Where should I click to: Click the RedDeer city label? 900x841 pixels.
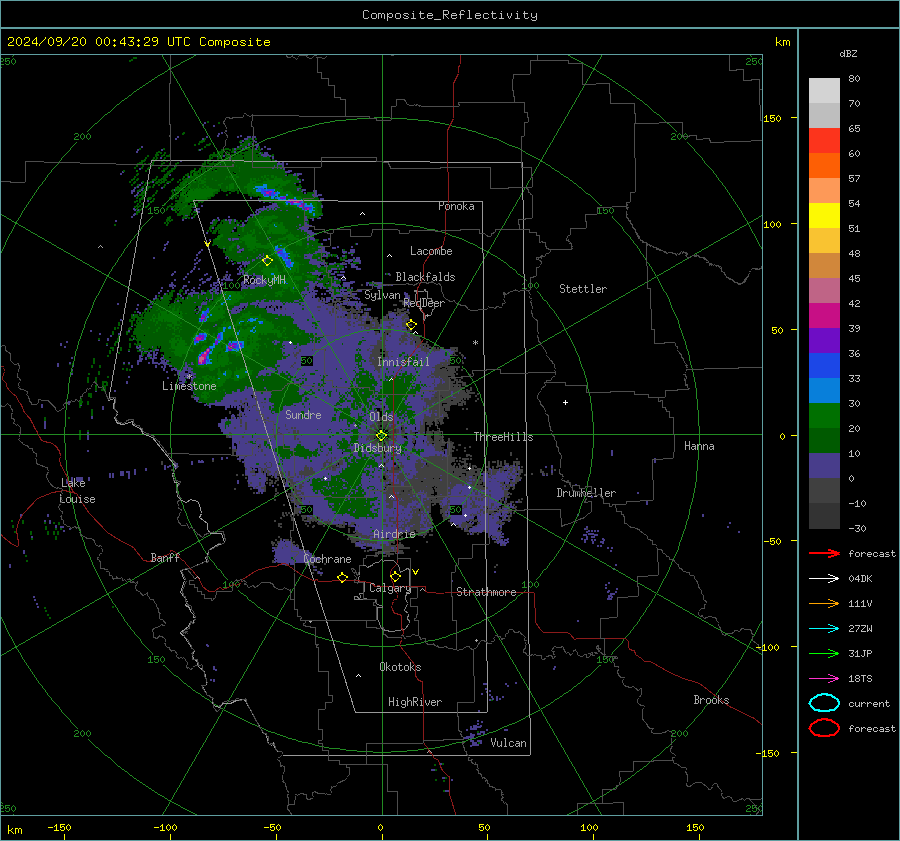424,303
